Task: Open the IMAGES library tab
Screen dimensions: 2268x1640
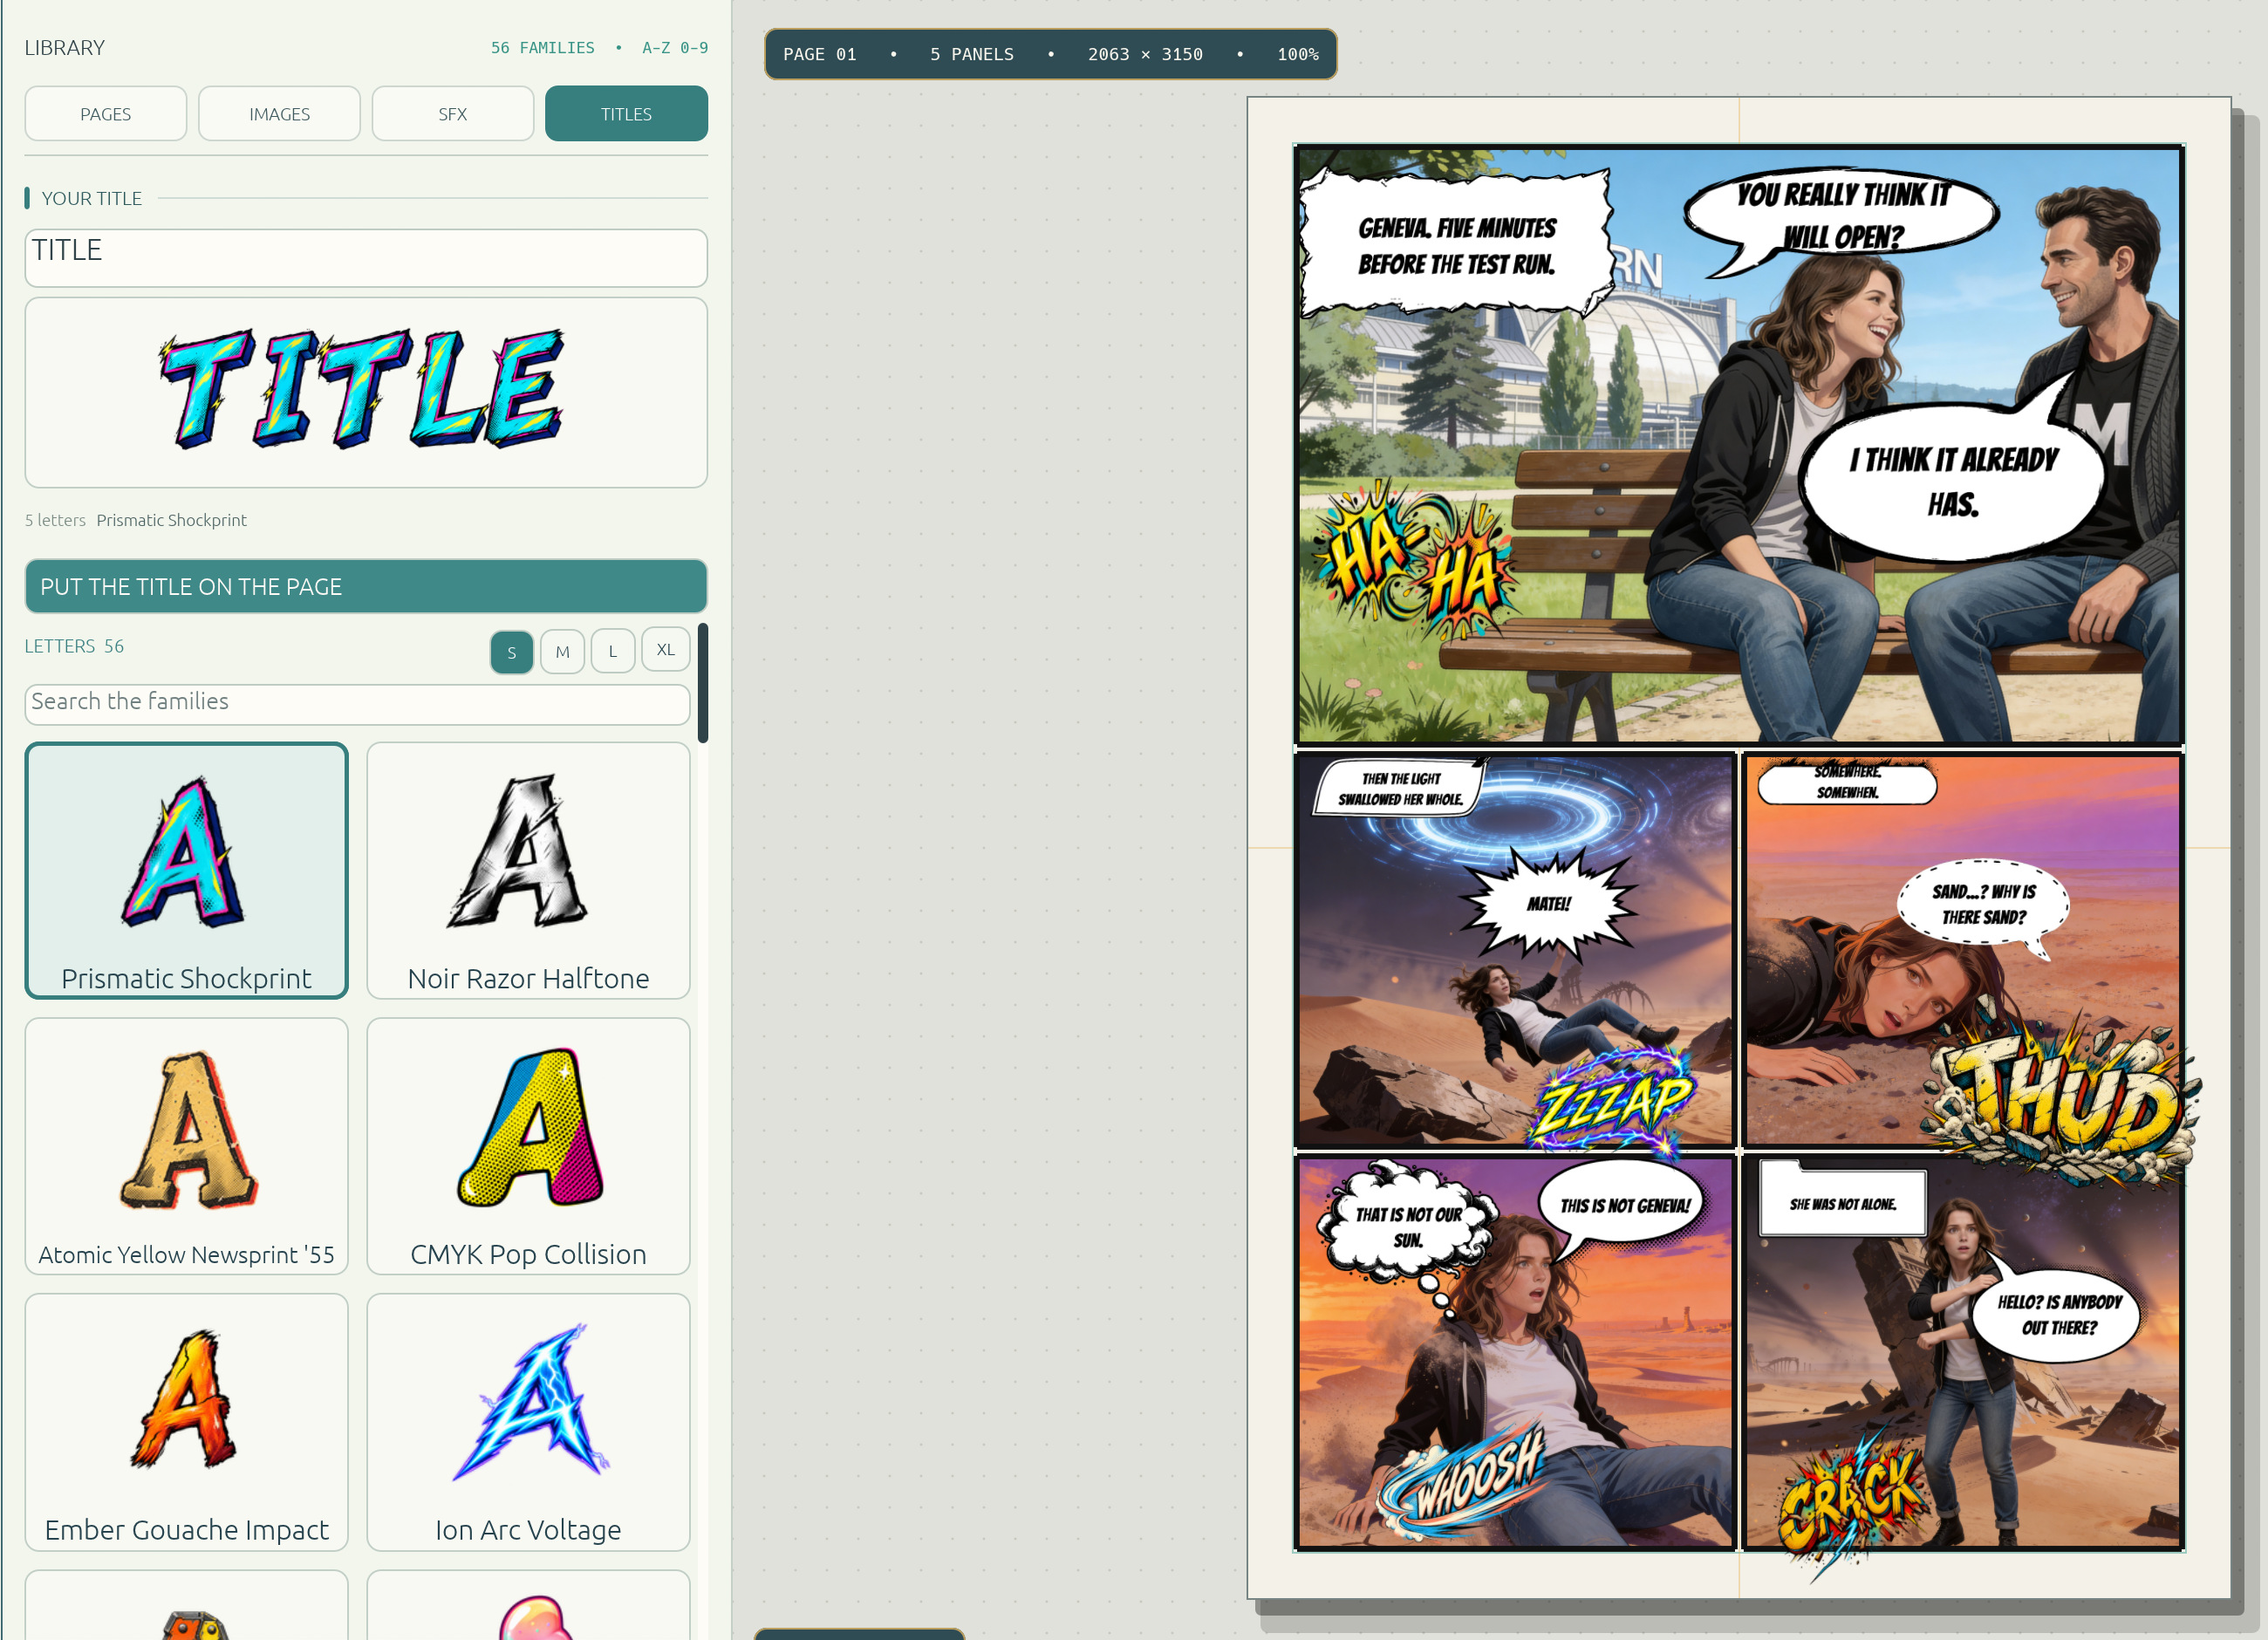Action: [x=279, y=114]
